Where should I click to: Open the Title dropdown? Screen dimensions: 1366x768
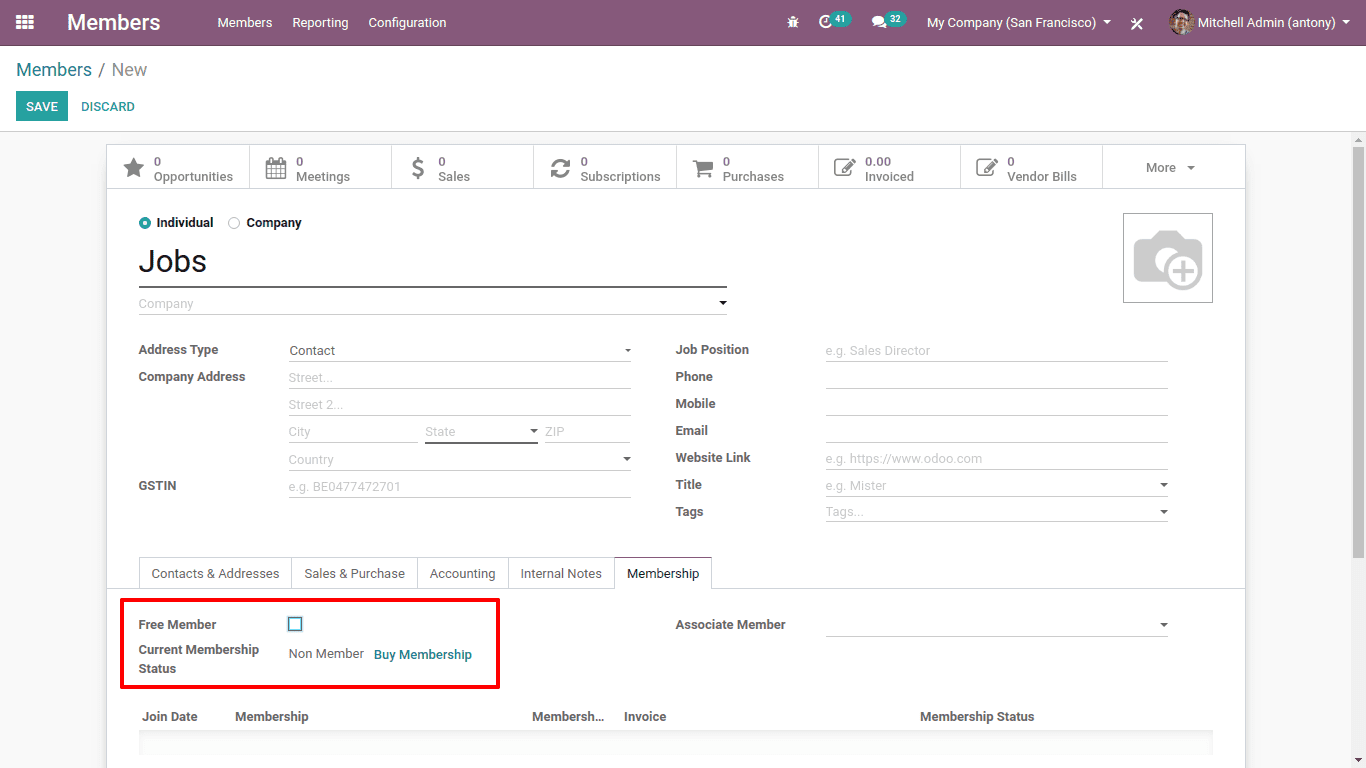tap(996, 486)
